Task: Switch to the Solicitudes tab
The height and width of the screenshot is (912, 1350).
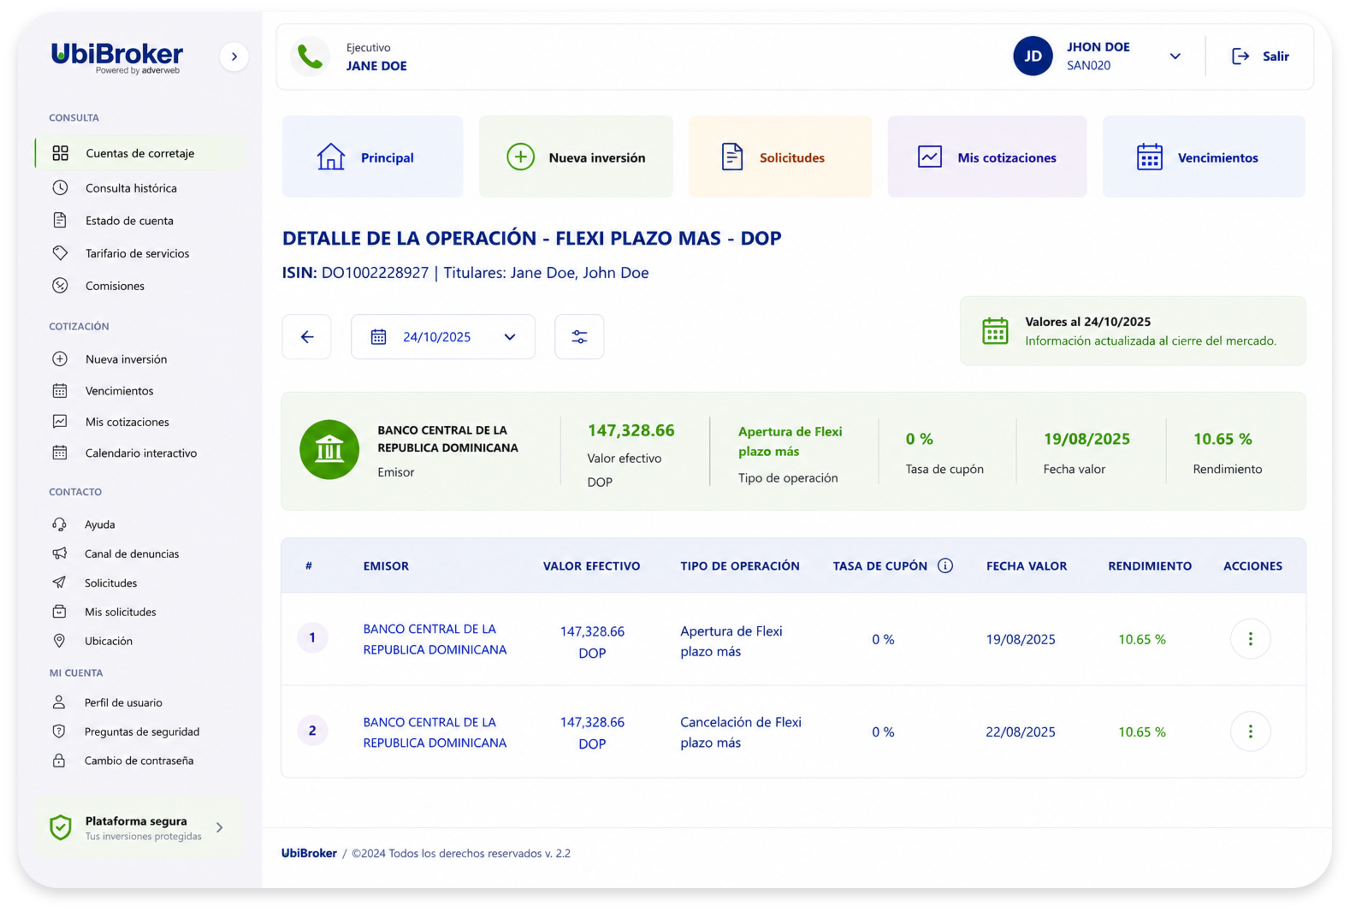Action: 780,157
